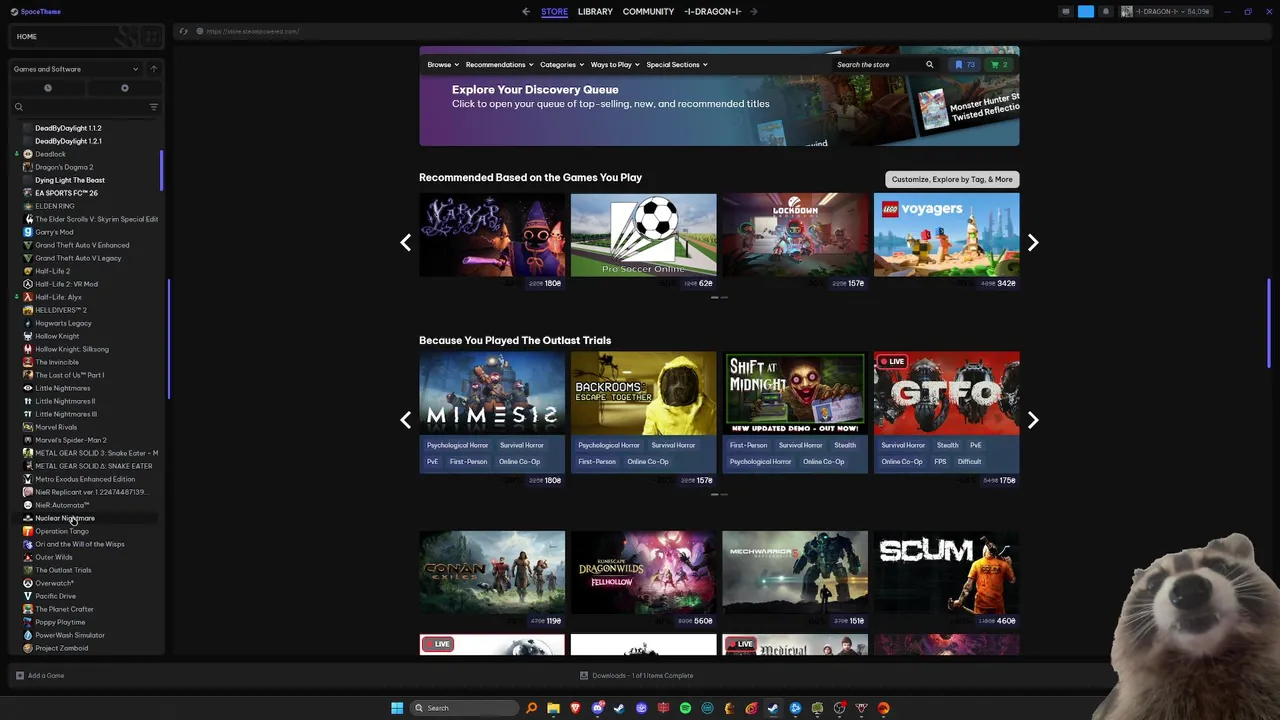The width and height of the screenshot is (1280, 720).
Task: Open library grid view icon beside HOME
Action: (x=152, y=37)
